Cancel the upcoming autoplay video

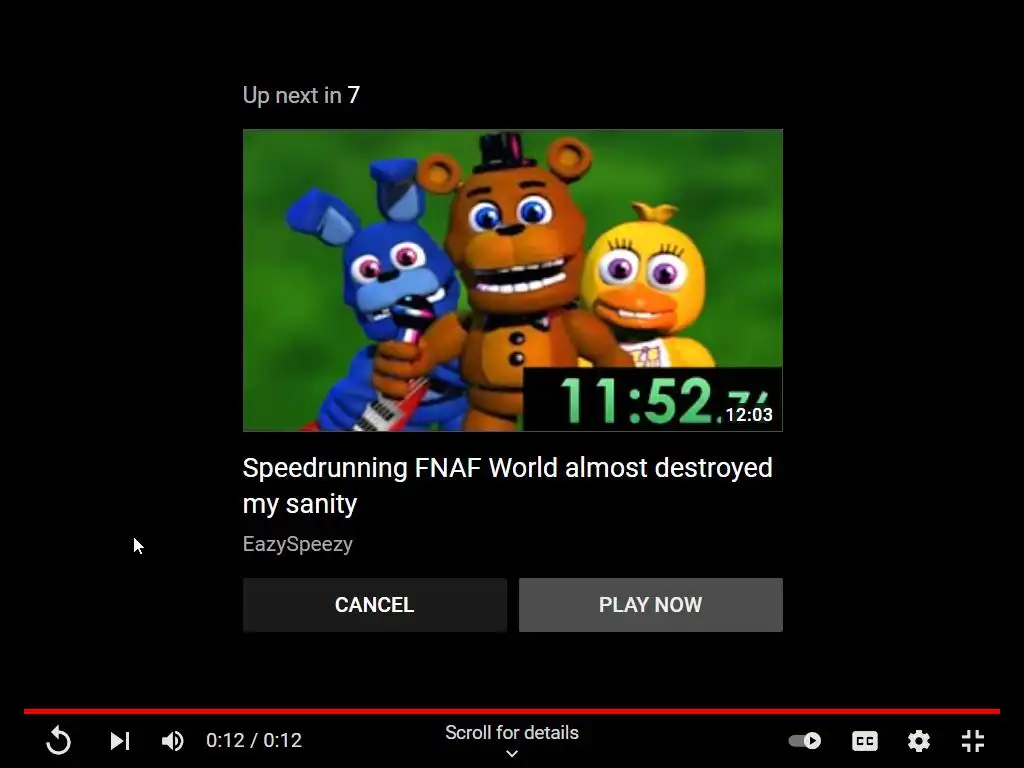375,605
